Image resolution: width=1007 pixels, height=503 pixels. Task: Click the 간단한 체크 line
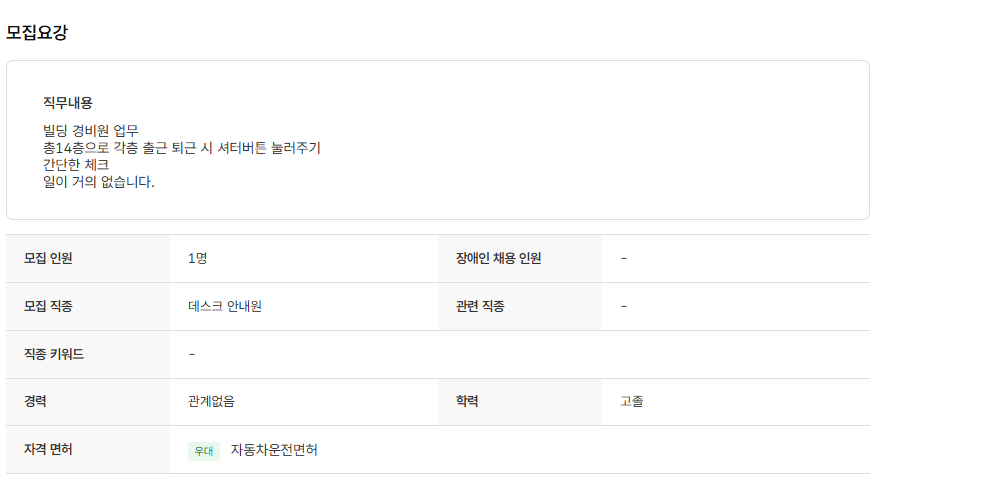click(x=76, y=164)
